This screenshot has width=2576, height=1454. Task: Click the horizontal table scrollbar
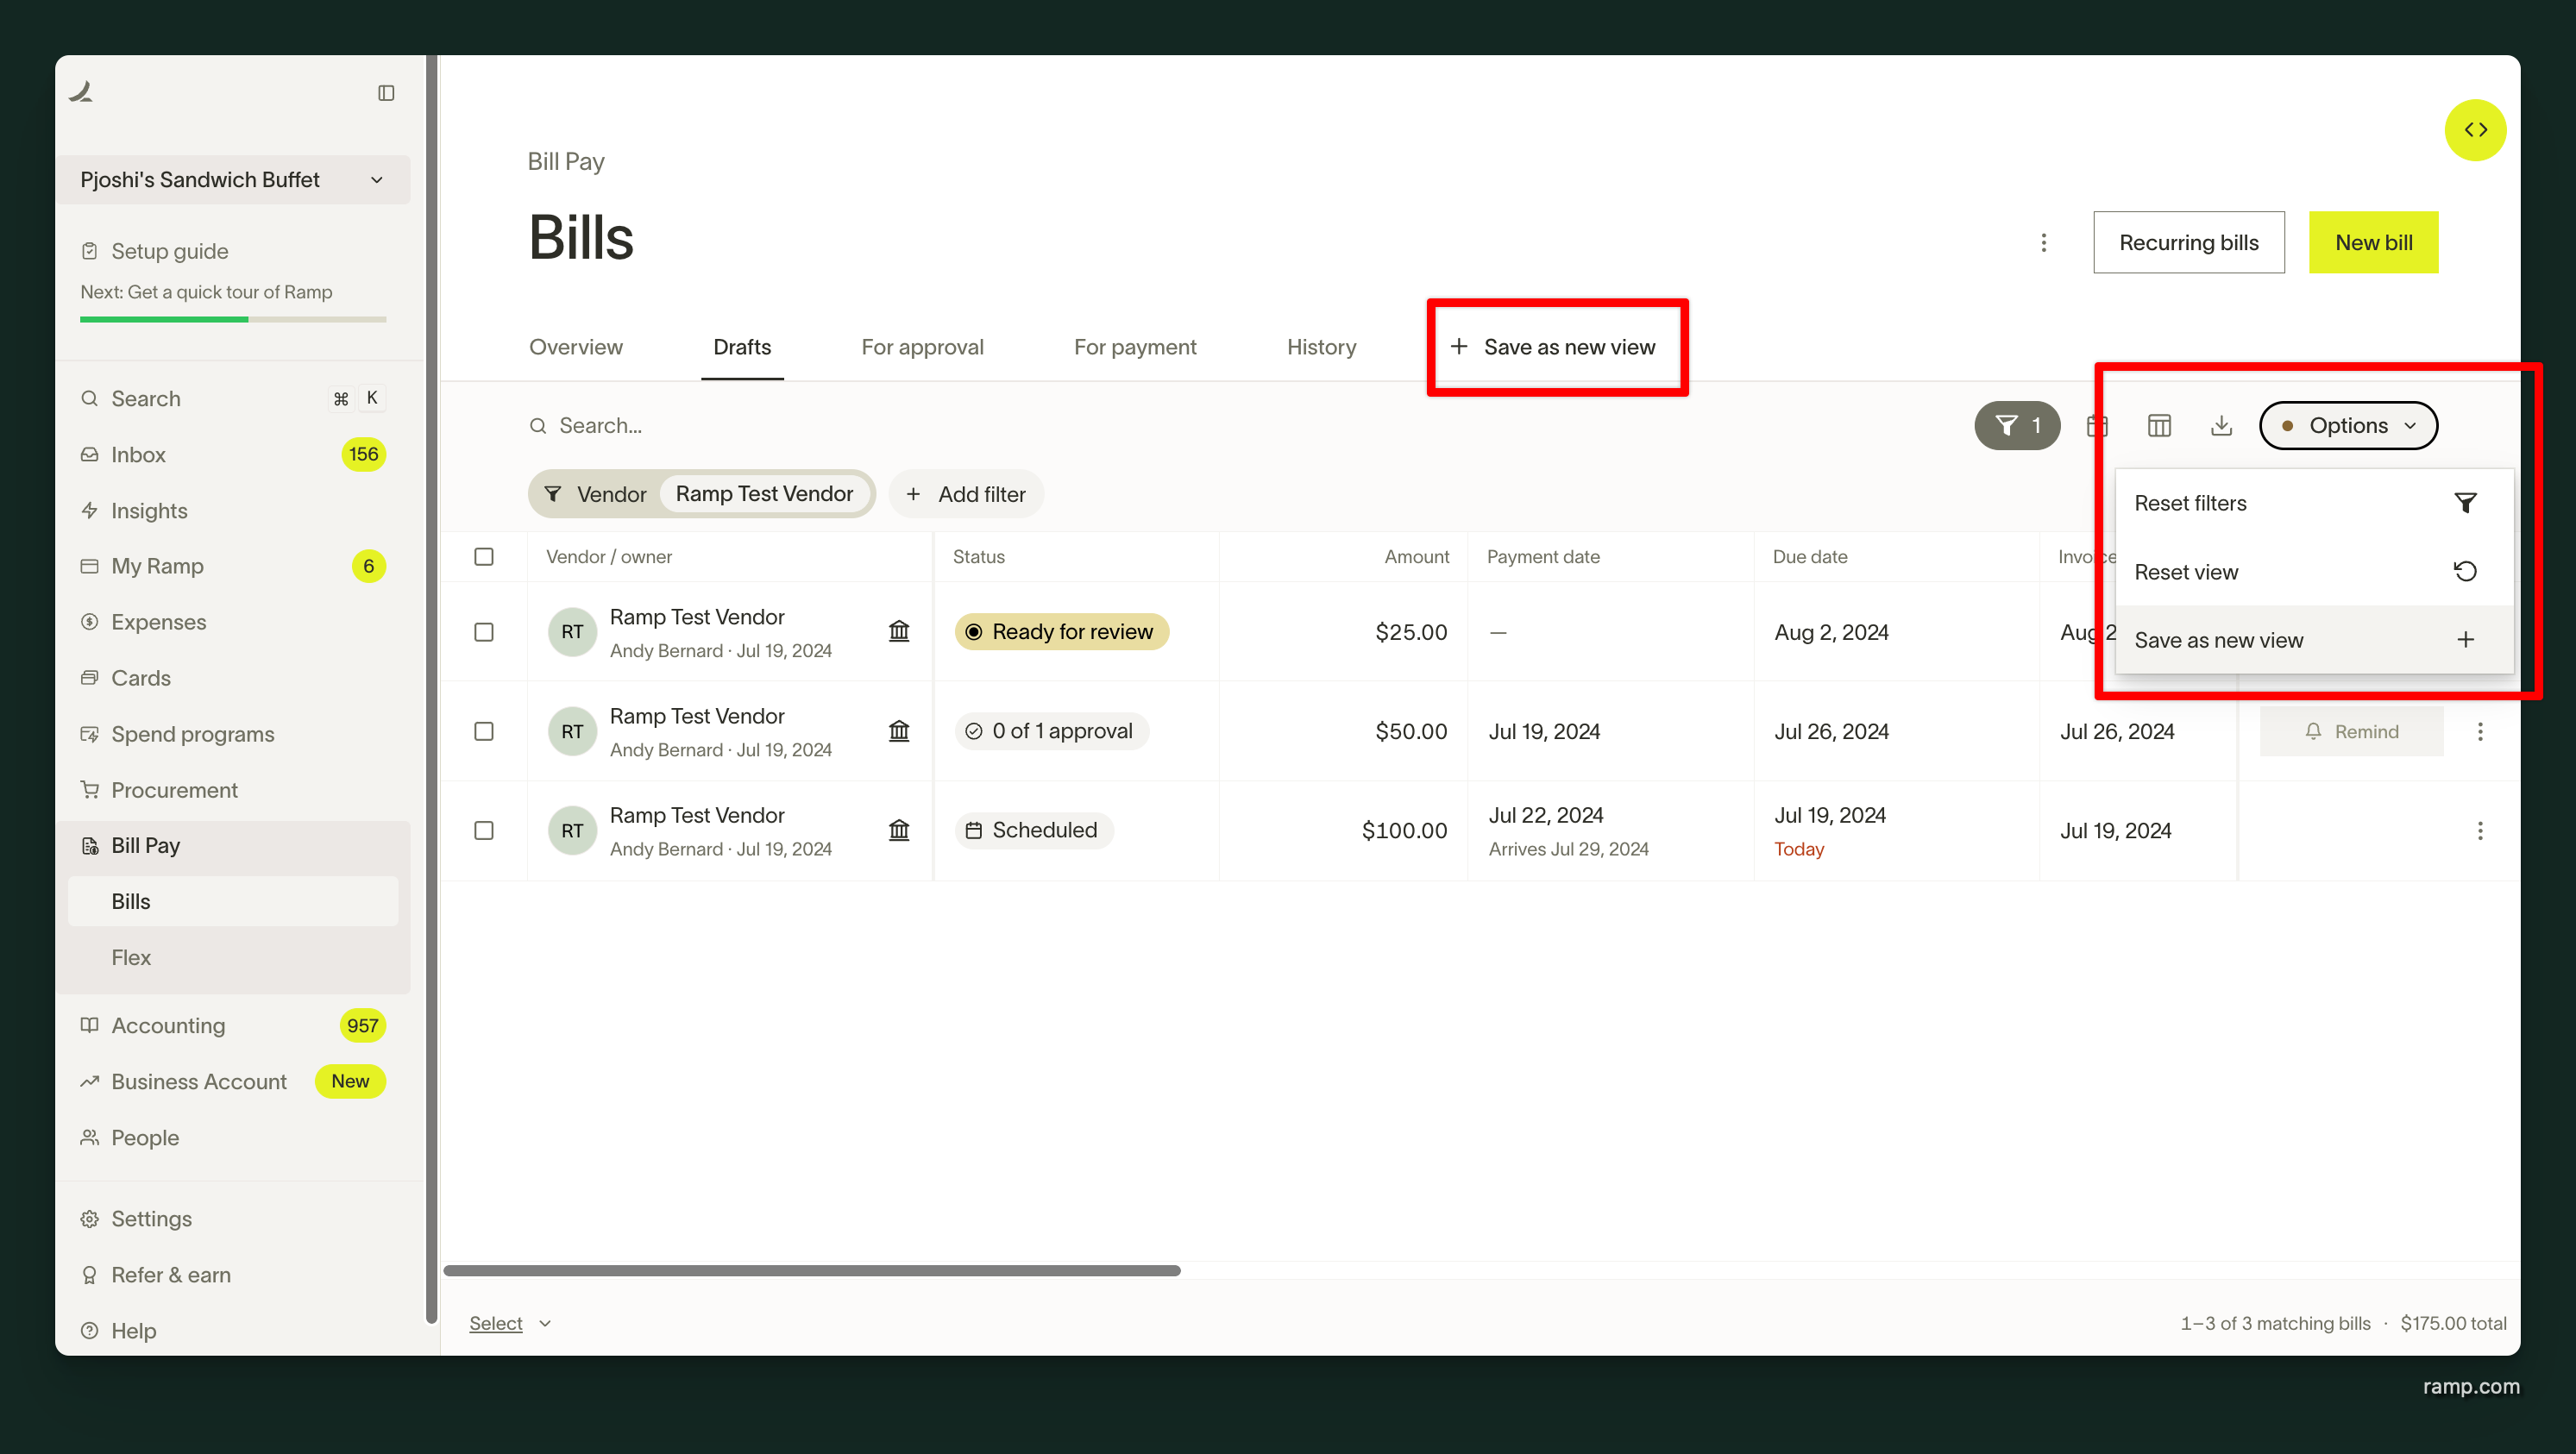pos(812,1271)
